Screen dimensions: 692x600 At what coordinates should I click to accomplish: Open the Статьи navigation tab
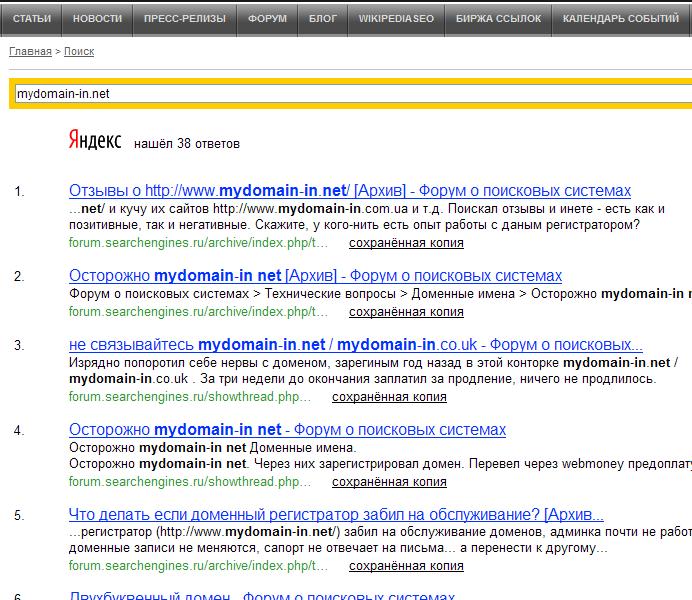32,19
